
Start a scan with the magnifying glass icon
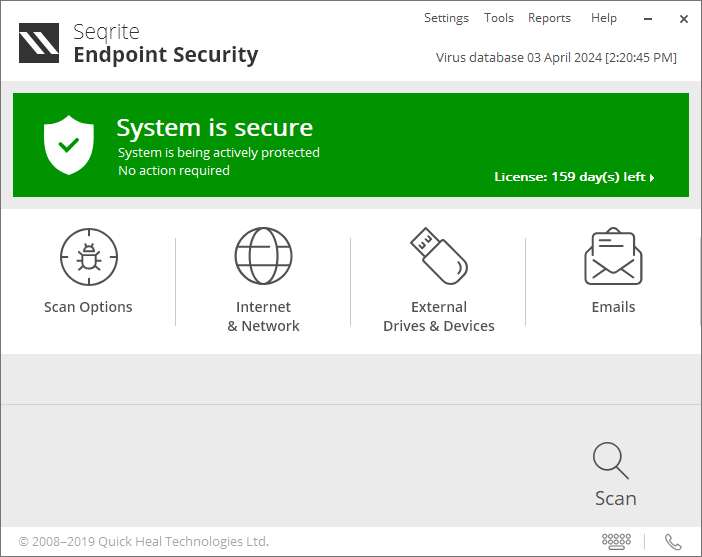(x=610, y=460)
